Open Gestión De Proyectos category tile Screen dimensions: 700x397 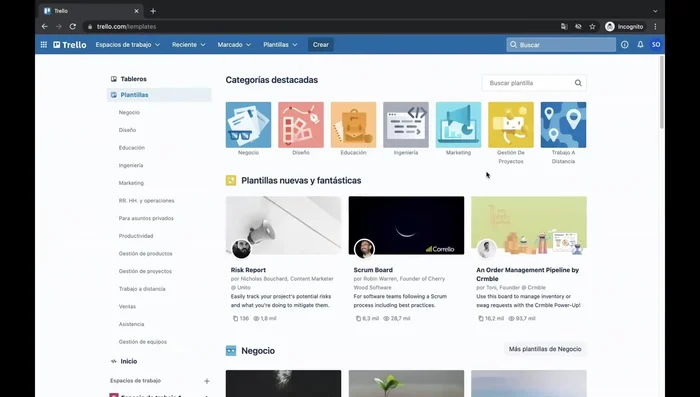(511, 125)
